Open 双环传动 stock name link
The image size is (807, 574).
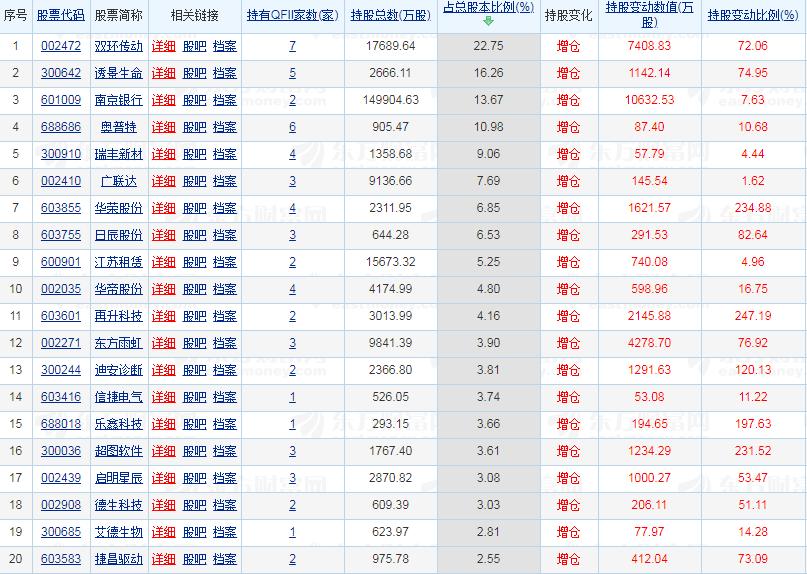coord(118,46)
